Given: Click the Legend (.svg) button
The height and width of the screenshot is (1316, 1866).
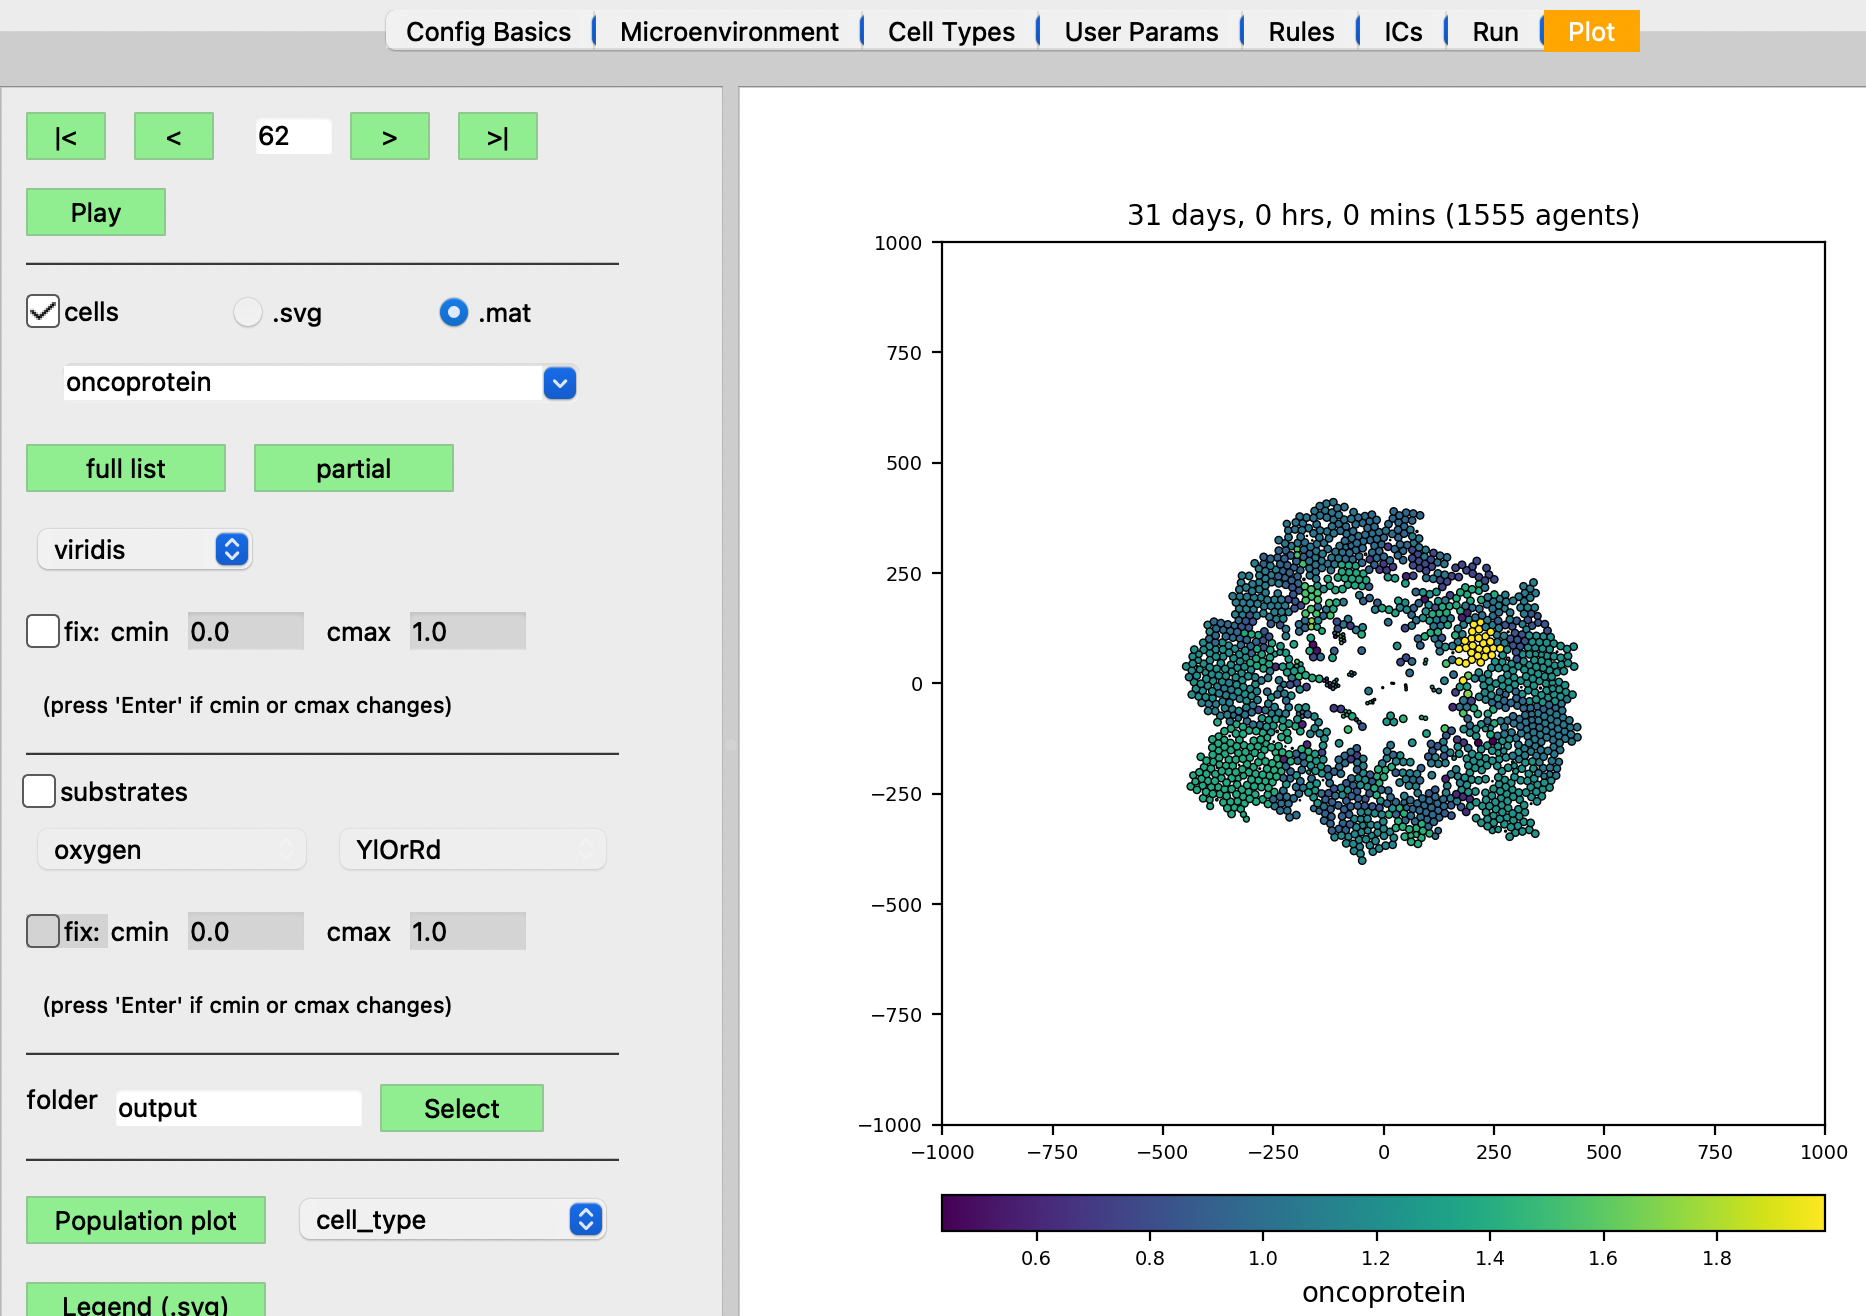Looking at the screenshot, I should (x=146, y=1300).
